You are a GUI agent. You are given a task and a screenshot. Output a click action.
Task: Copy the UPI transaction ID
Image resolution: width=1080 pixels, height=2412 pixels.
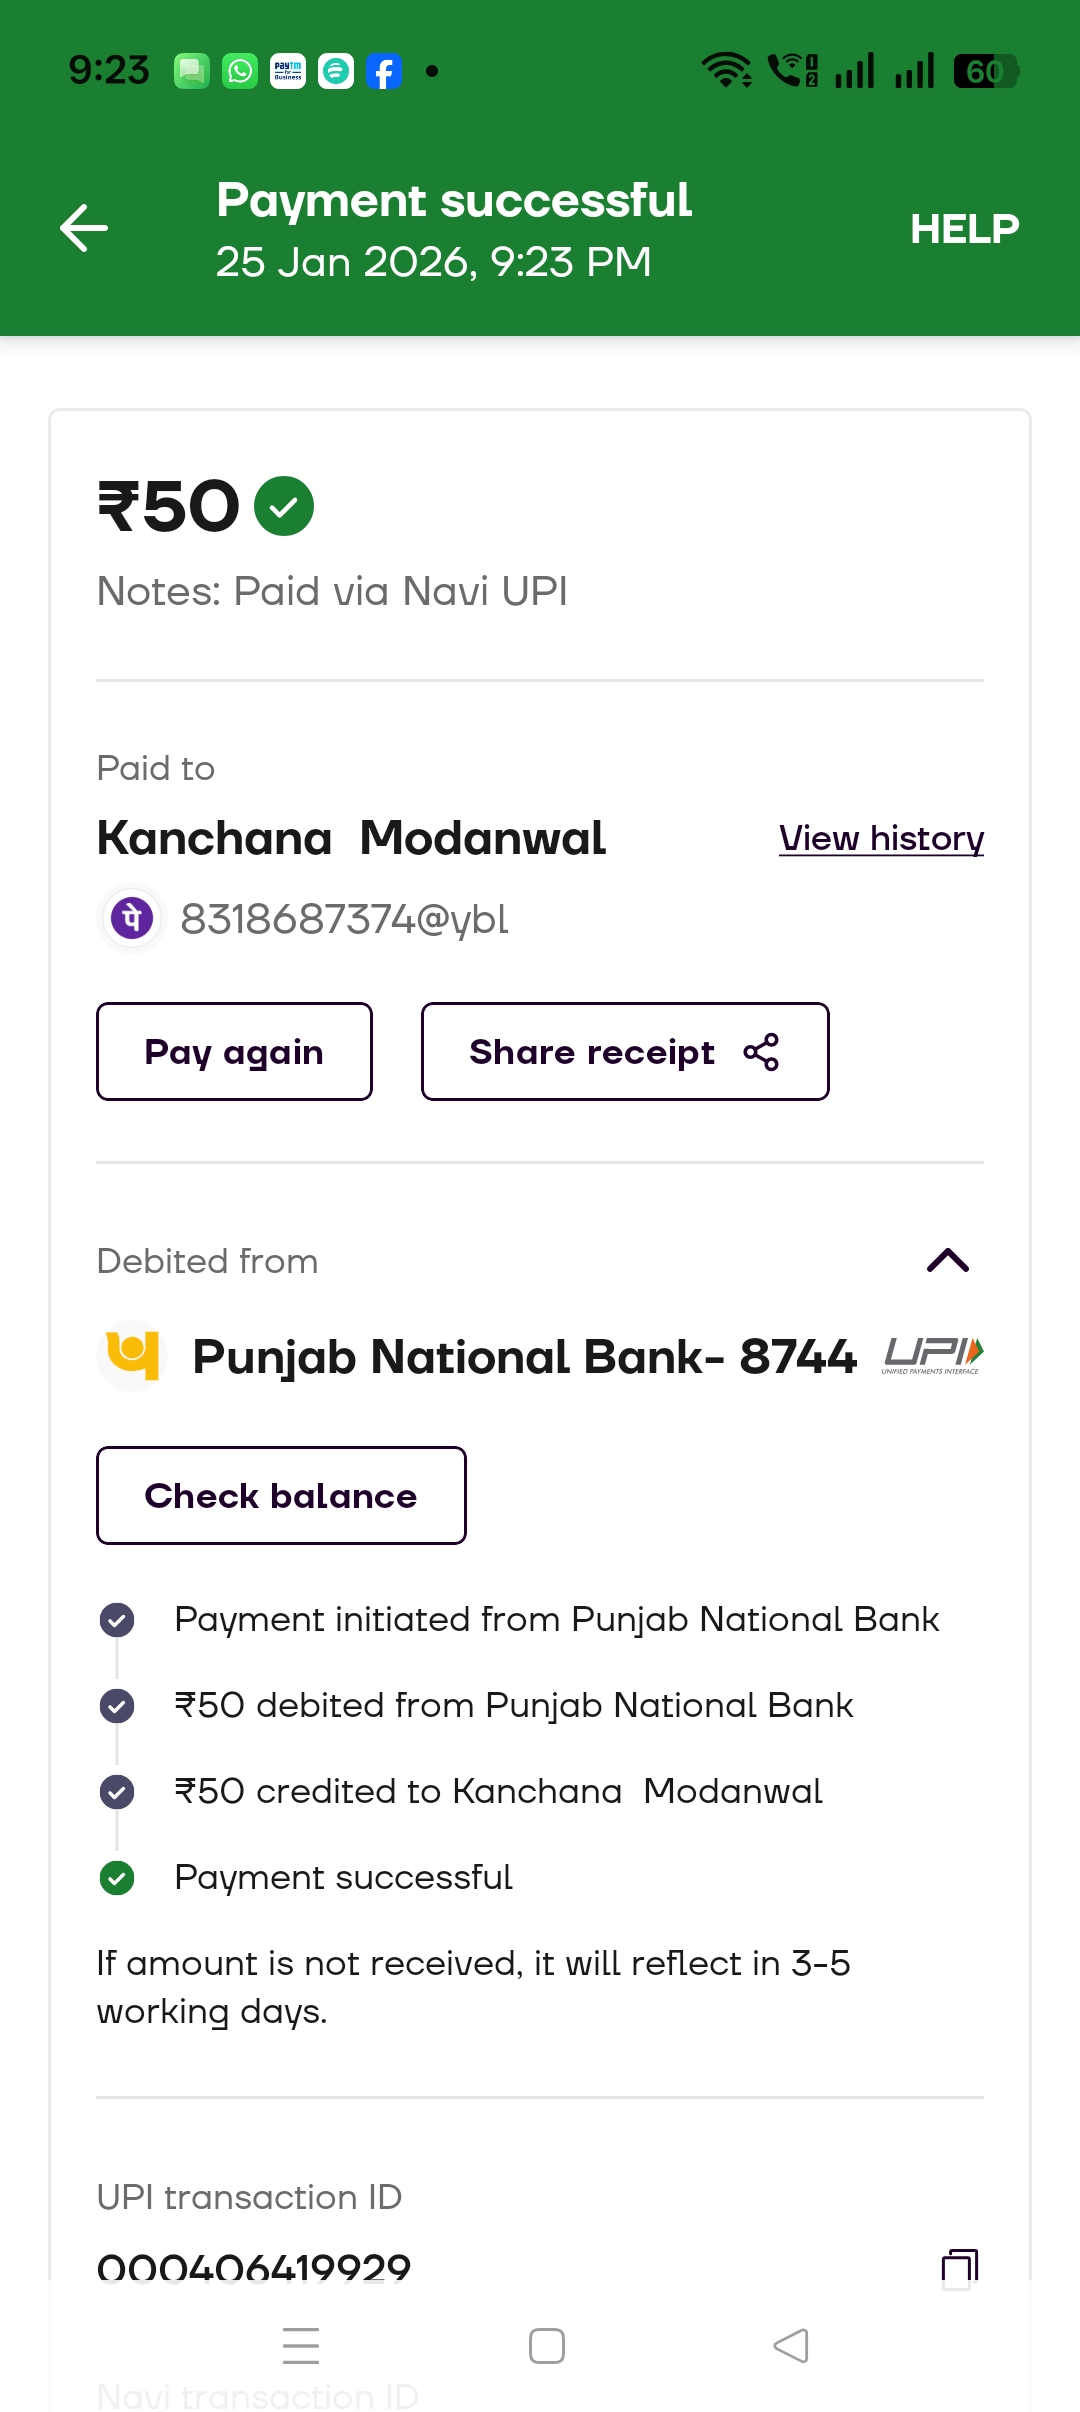pos(959,2268)
